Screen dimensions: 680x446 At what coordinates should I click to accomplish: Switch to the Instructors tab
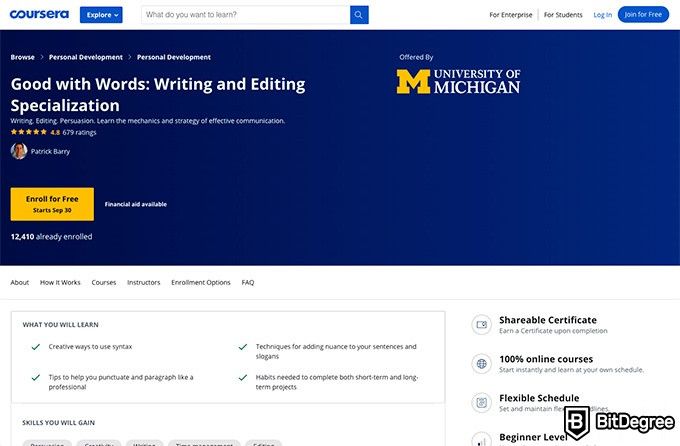pyautogui.click(x=144, y=282)
